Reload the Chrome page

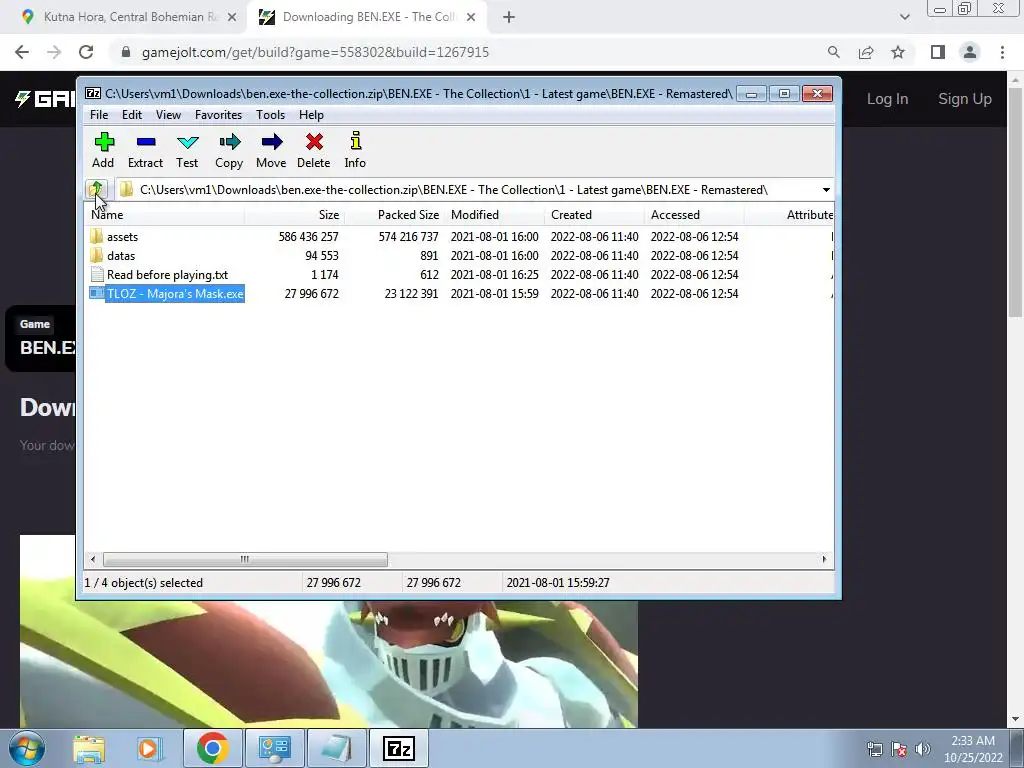pyautogui.click(x=86, y=52)
